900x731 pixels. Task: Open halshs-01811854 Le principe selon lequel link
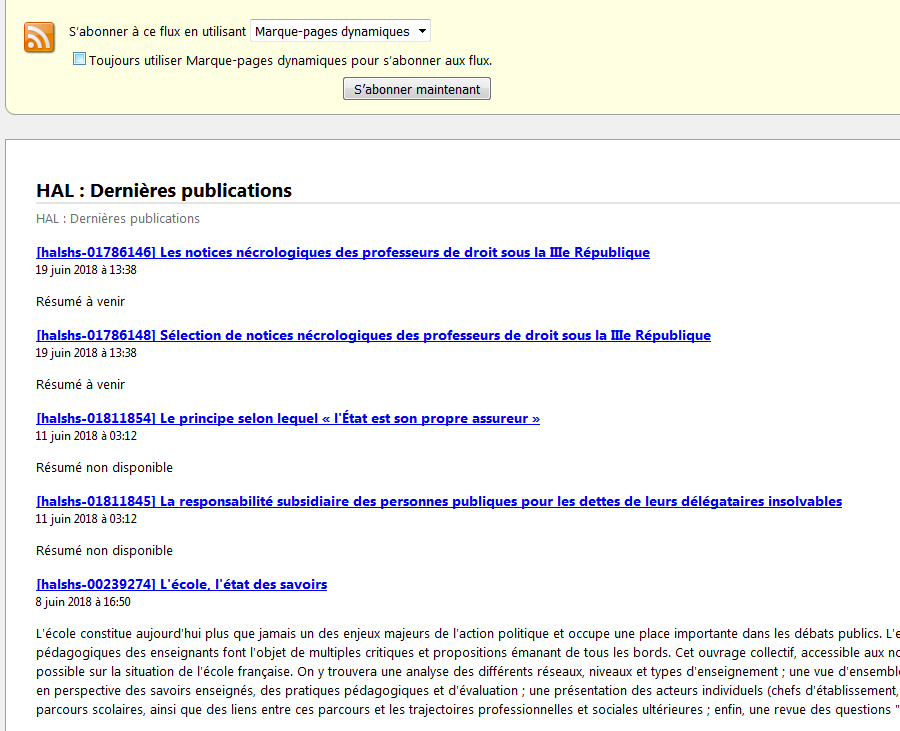tap(288, 418)
